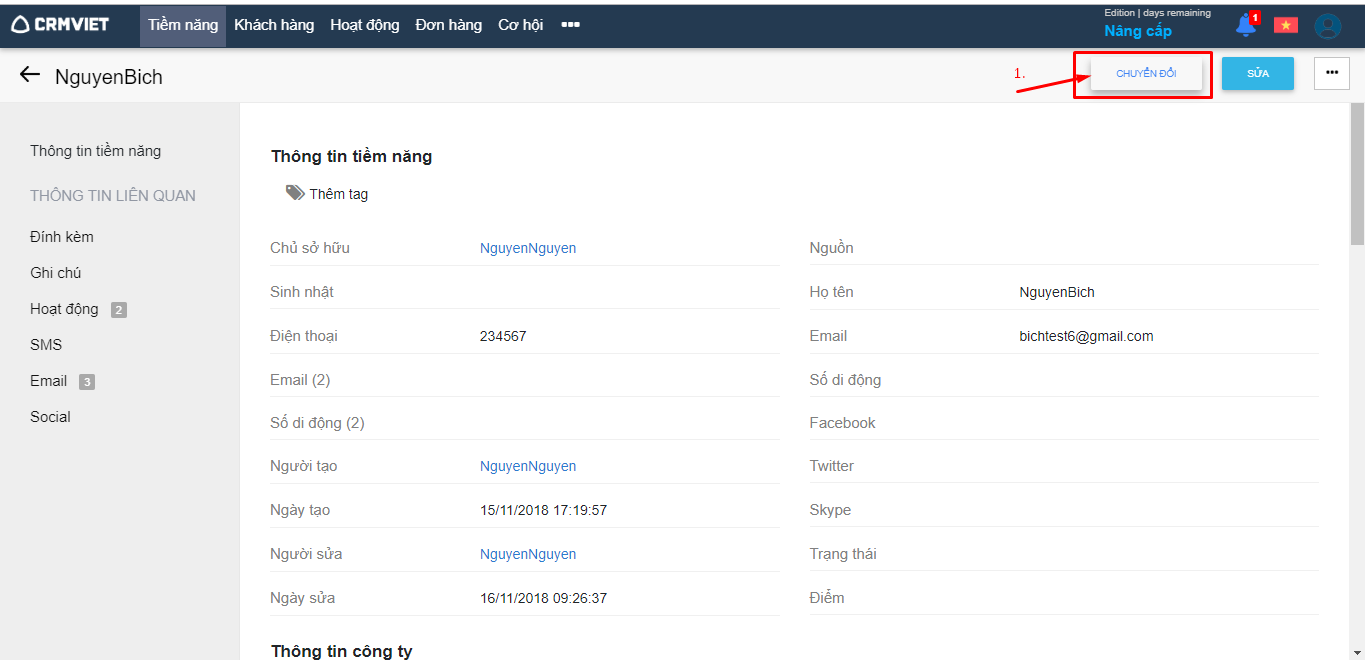The image size is (1365, 660).
Task: Select Hoạt động in the top navigation
Action: [365, 25]
